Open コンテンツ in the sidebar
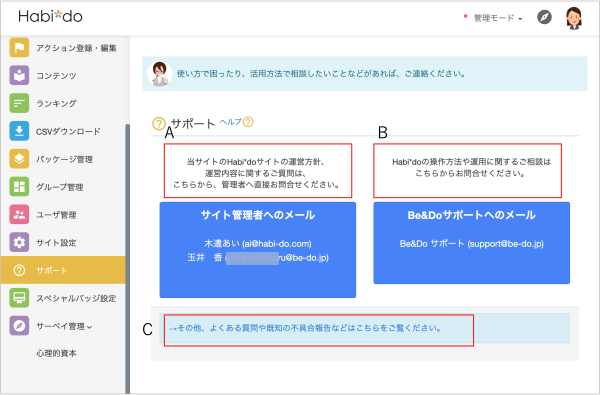Viewport: 600px width, 395px height. click(56, 75)
